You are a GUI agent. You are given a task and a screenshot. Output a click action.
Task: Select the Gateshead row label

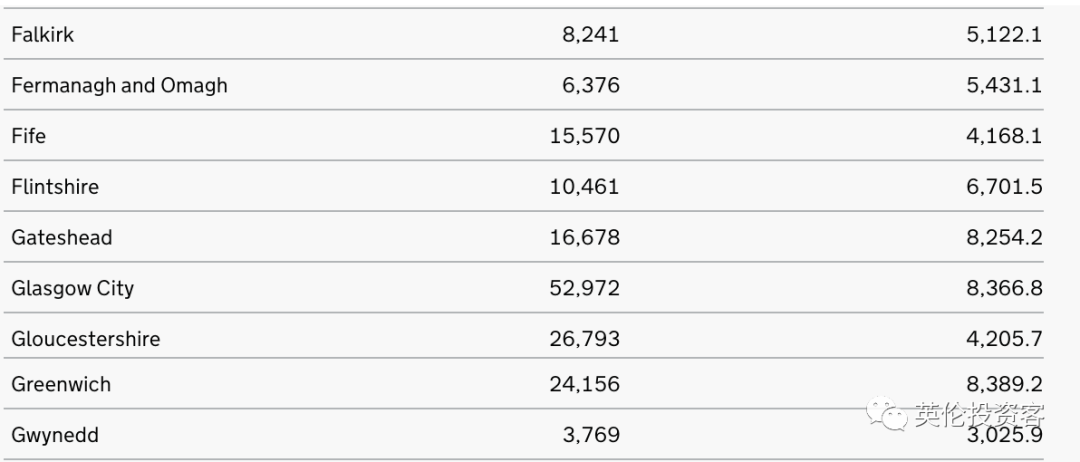62,238
